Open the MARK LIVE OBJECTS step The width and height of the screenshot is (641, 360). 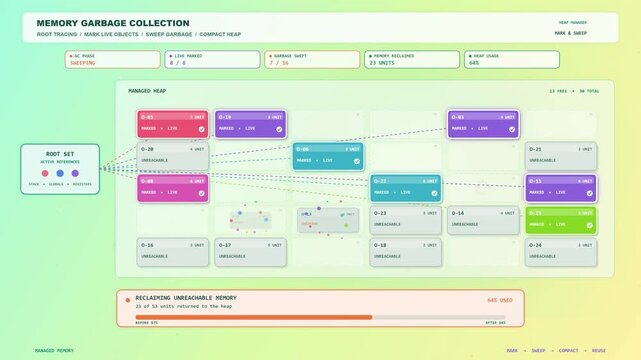tap(111, 34)
